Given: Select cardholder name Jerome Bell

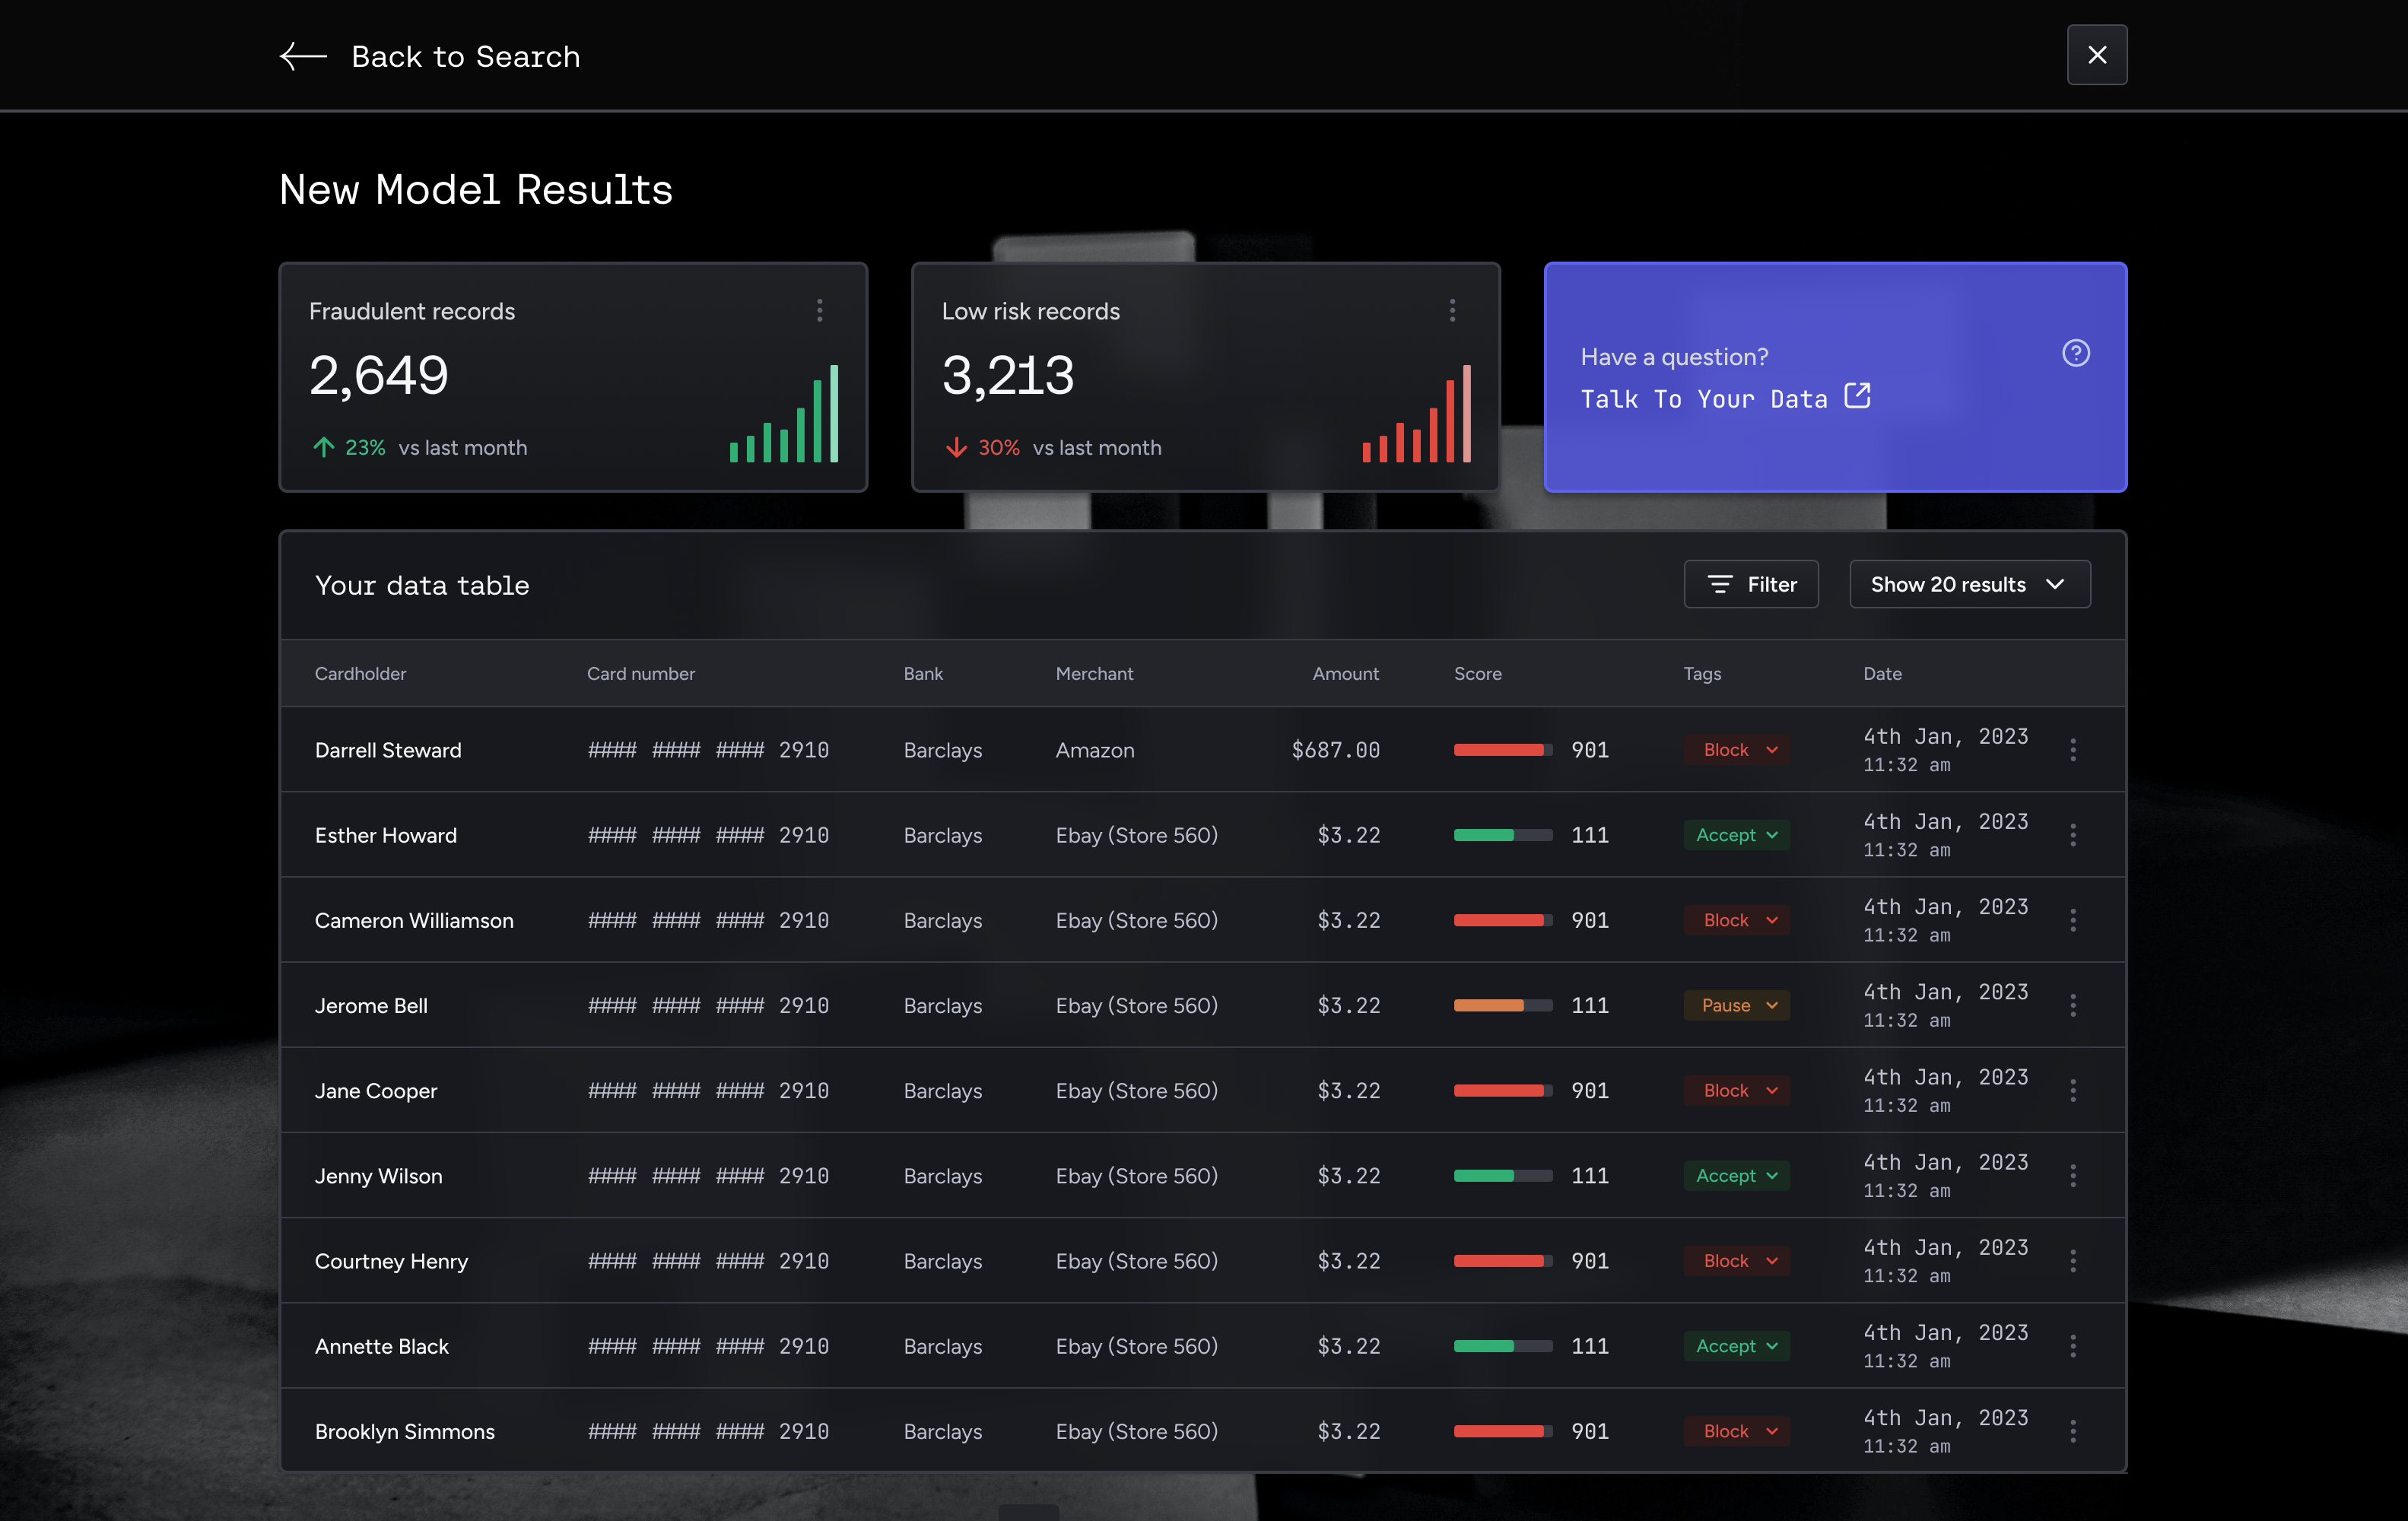Looking at the screenshot, I should pos(371,1005).
